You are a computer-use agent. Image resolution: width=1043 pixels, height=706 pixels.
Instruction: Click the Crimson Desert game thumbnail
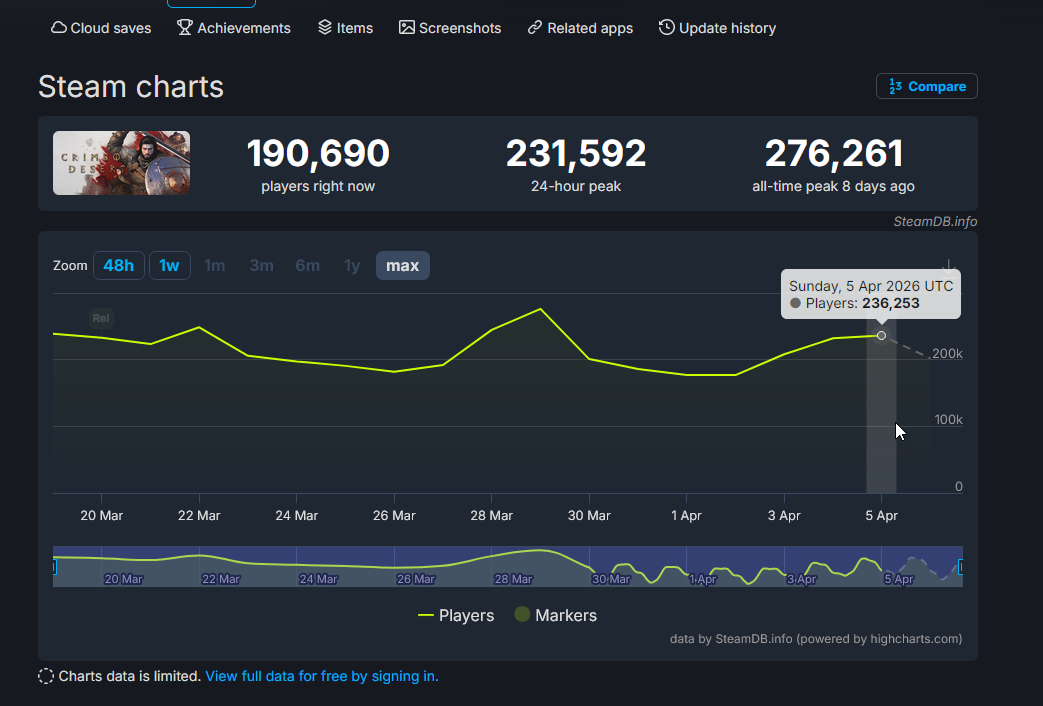pos(122,163)
